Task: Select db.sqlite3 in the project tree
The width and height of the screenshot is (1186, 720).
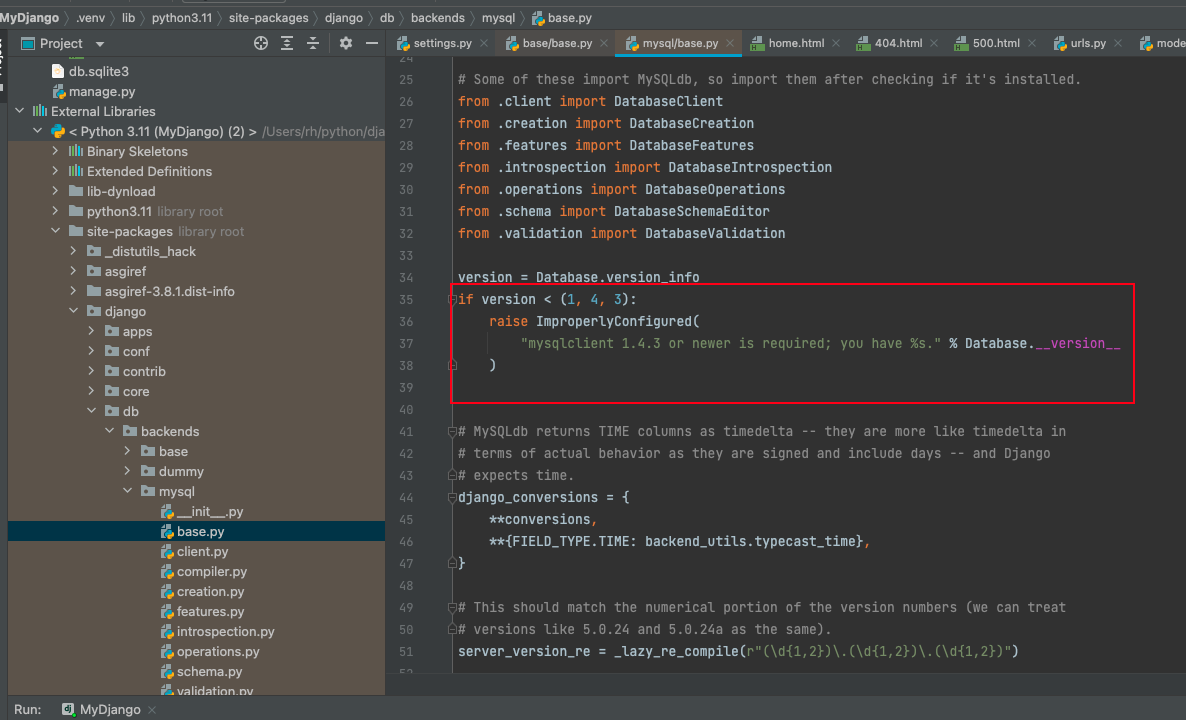Action: pyautogui.click(x=98, y=71)
